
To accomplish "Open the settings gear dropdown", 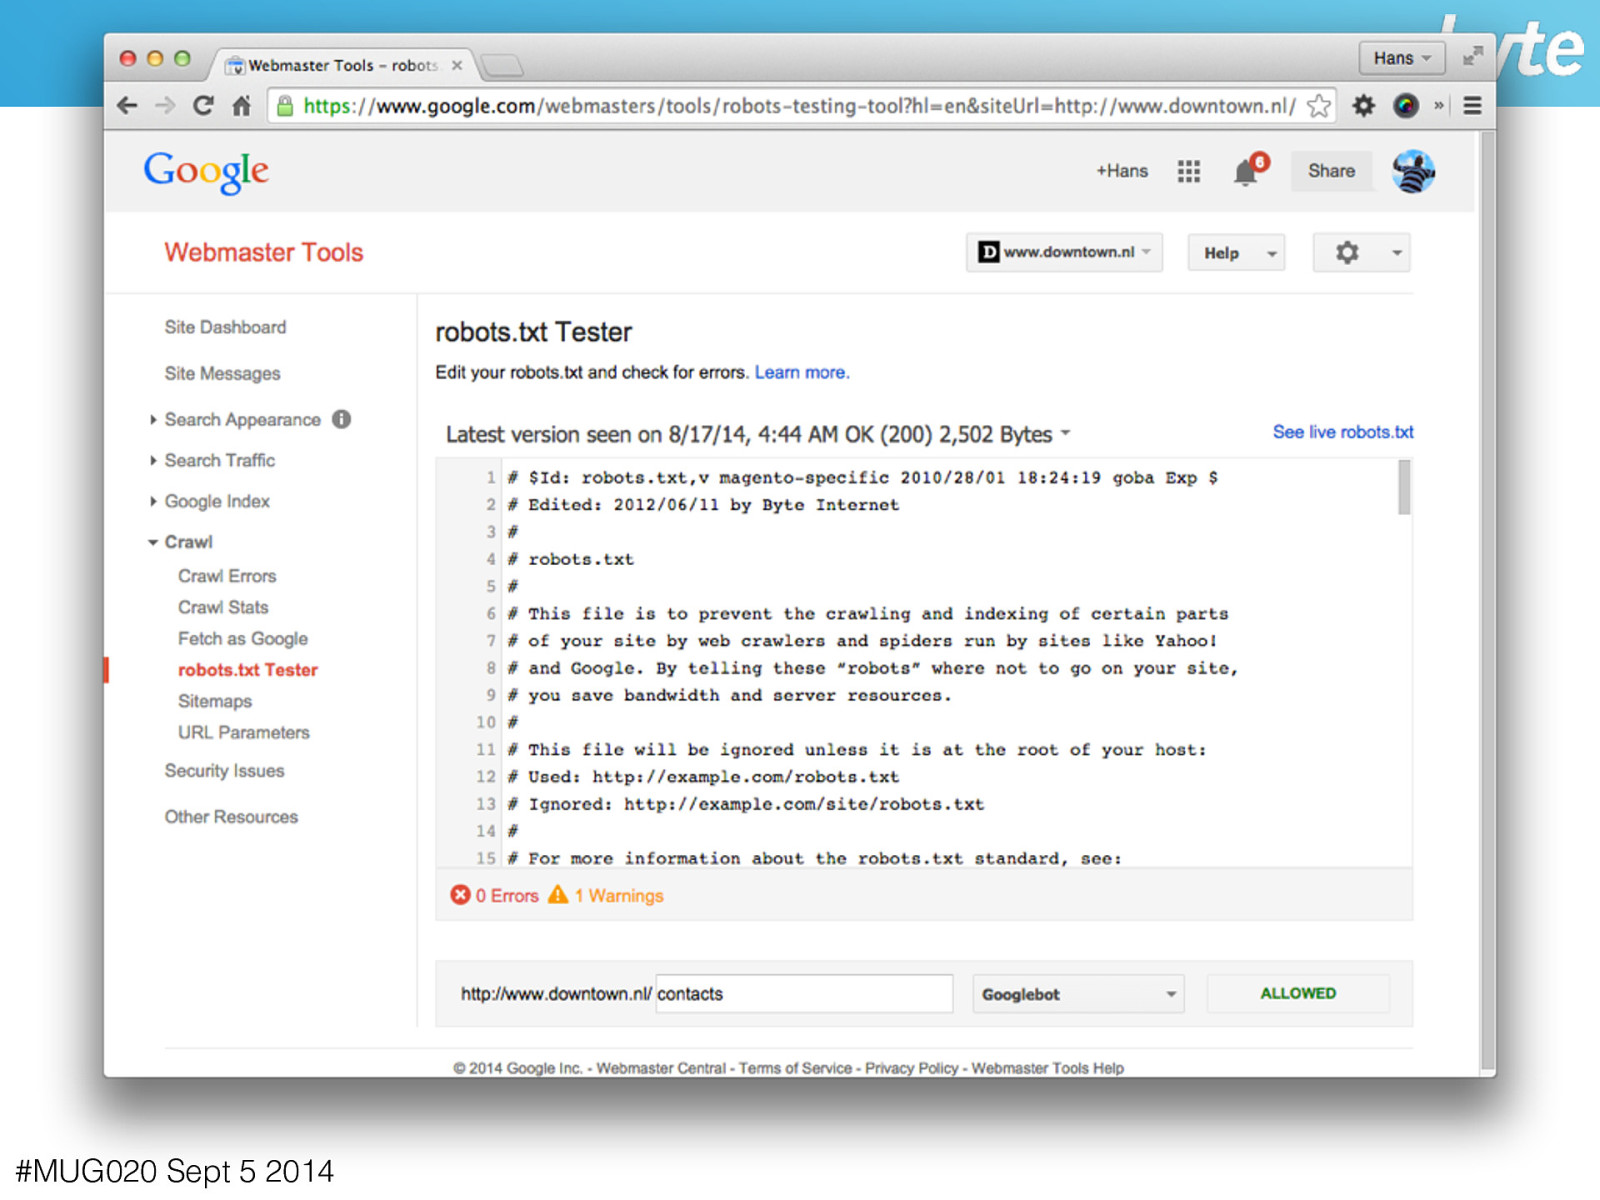I will pos(1362,253).
